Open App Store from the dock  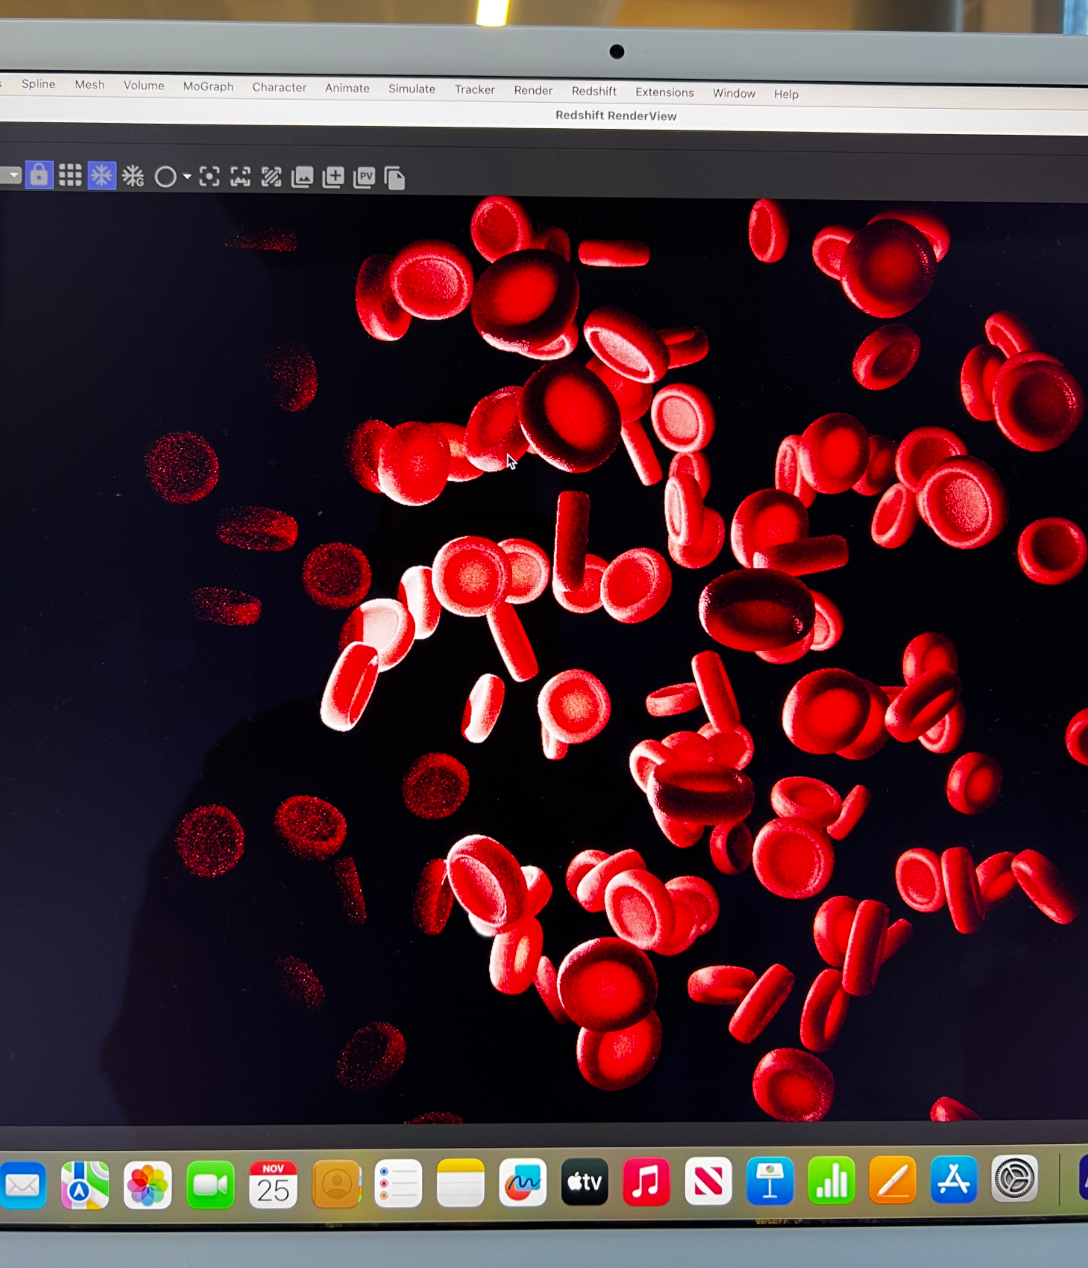(954, 1181)
